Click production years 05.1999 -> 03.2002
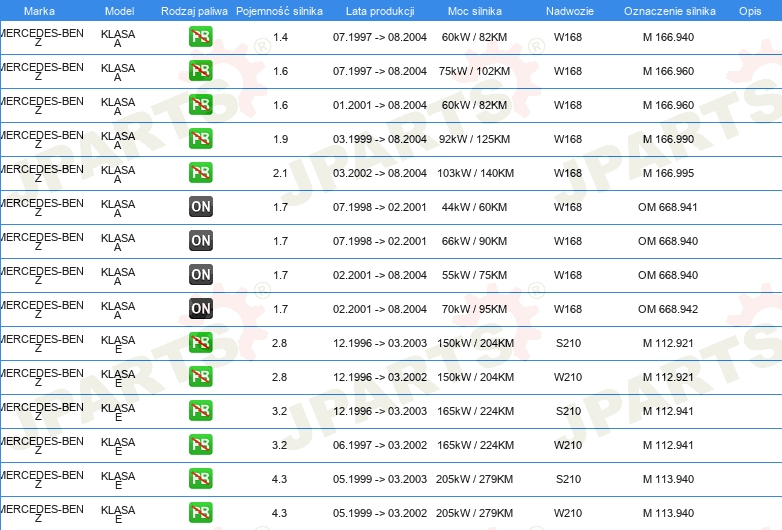The height and width of the screenshot is (530, 782). [380, 513]
